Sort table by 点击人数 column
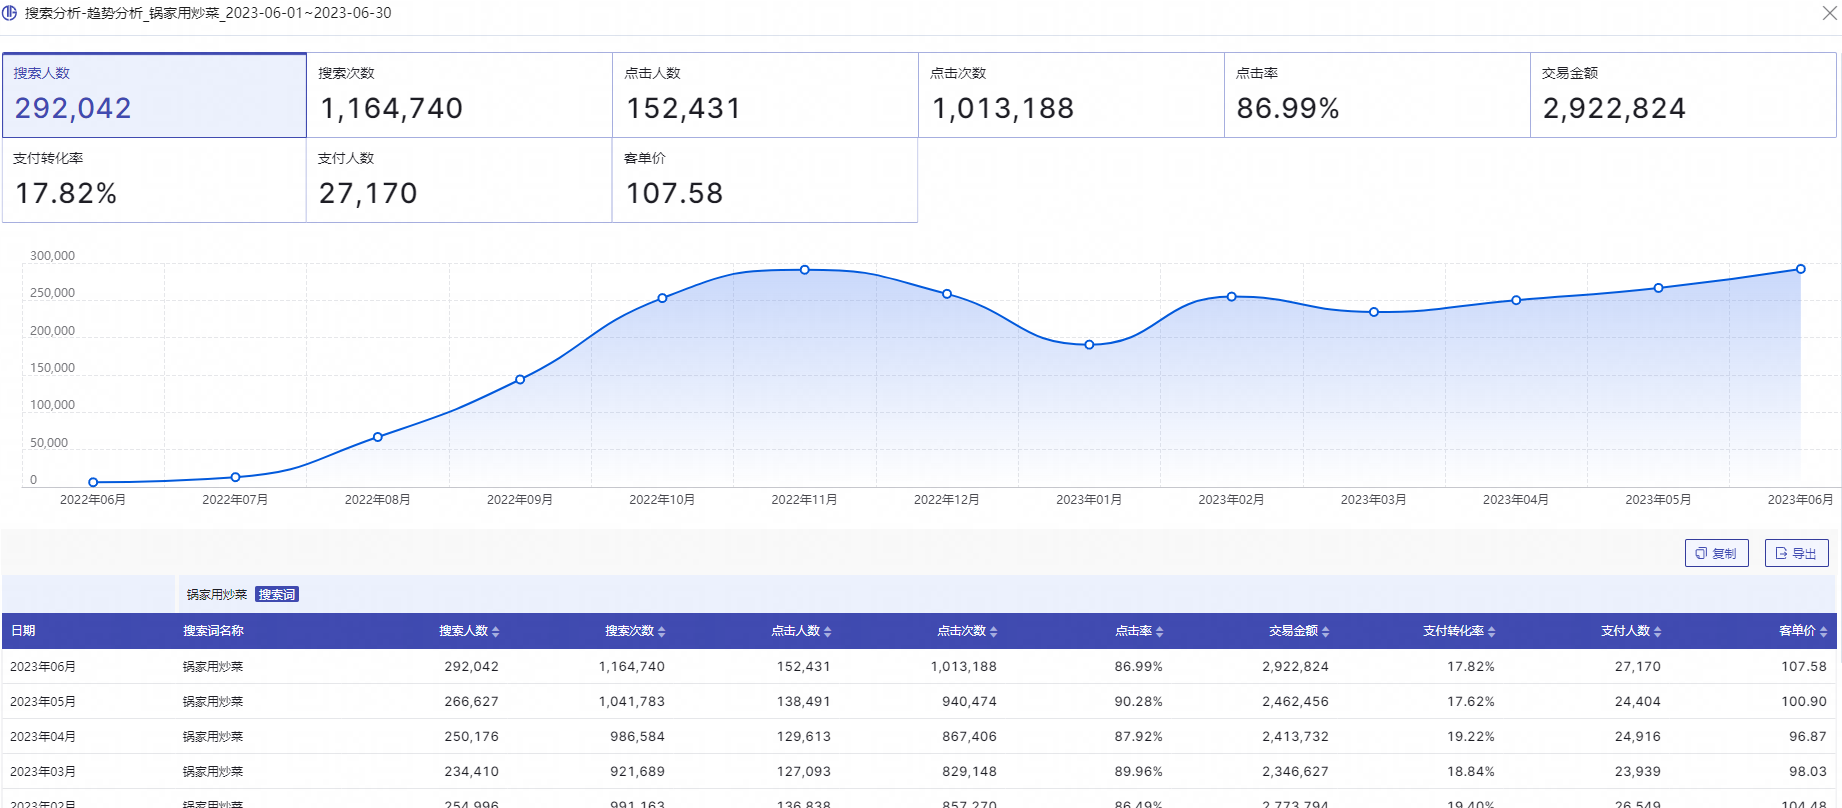This screenshot has width=1842, height=808. [801, 631]
